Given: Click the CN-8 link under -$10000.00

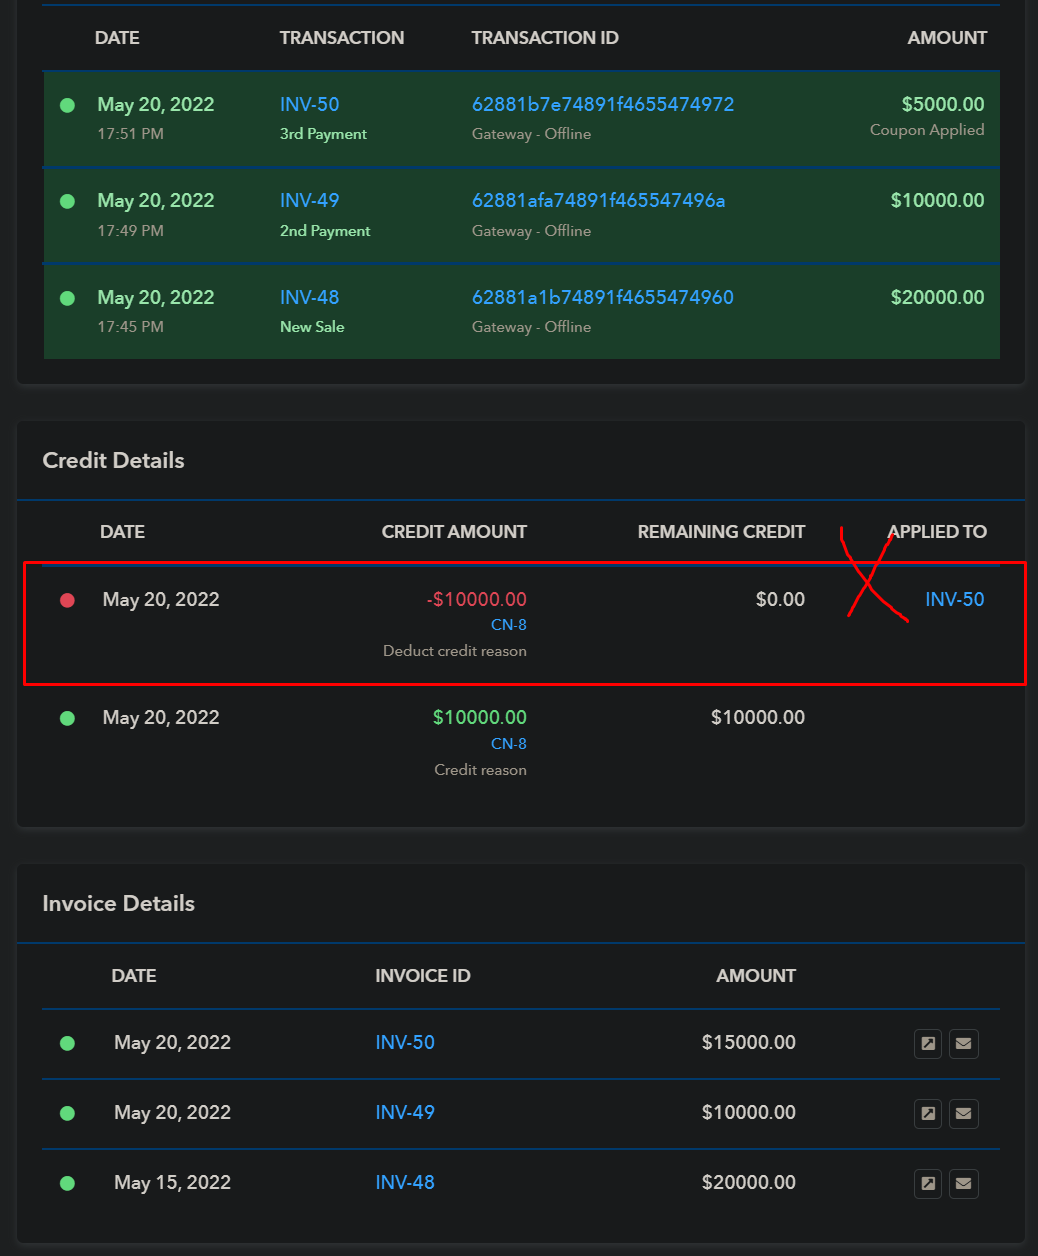Looking at the screenshot, I should point(508,625).
